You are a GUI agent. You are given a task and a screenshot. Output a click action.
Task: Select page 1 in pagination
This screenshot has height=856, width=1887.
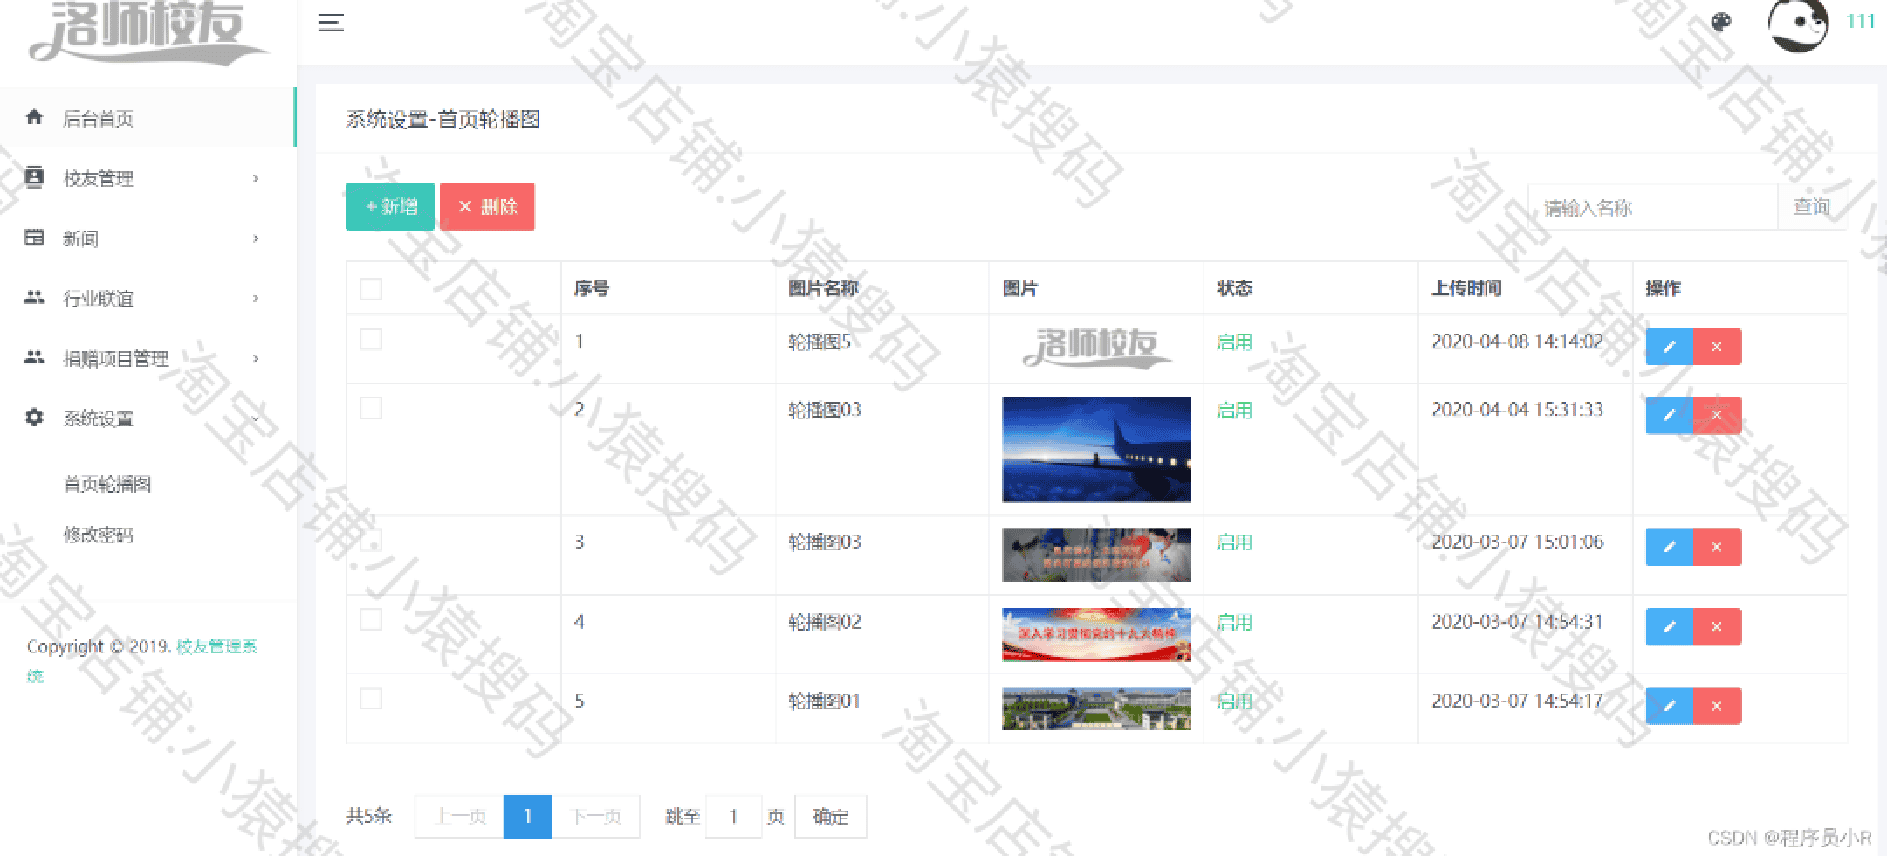(x=528, y=817)
